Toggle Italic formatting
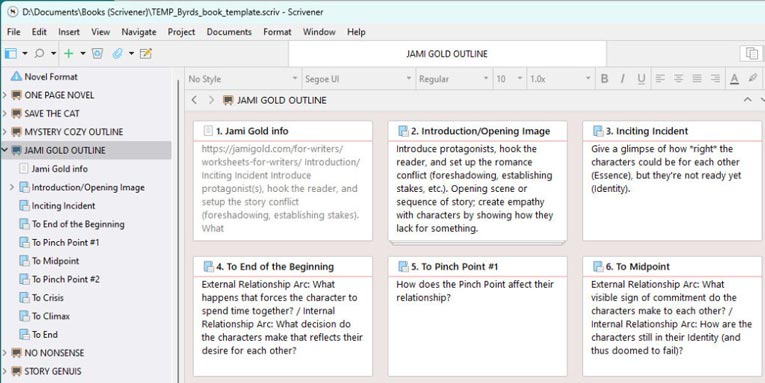This screenshot has height=383, width=765. [623, 79]
